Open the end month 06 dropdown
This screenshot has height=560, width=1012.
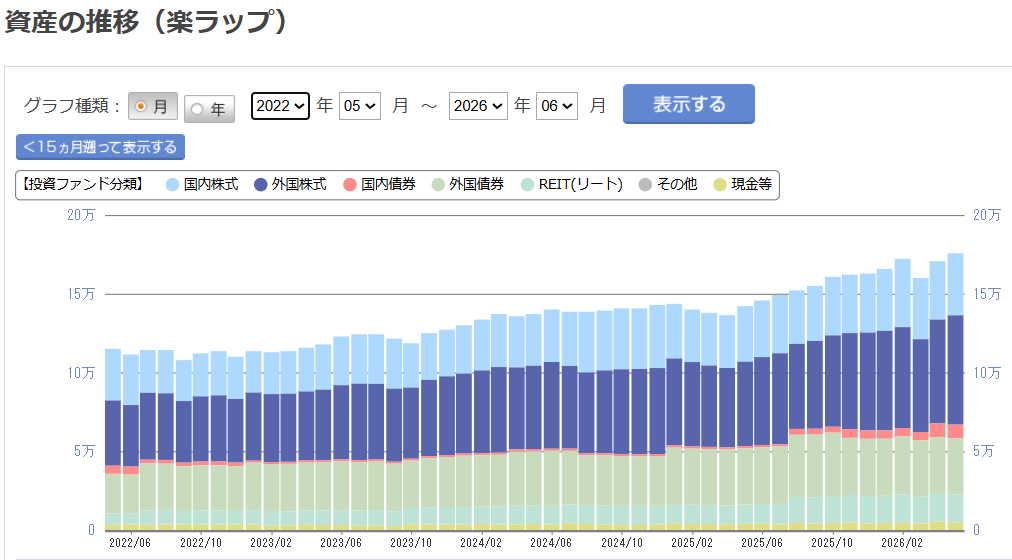click(557, 106)
